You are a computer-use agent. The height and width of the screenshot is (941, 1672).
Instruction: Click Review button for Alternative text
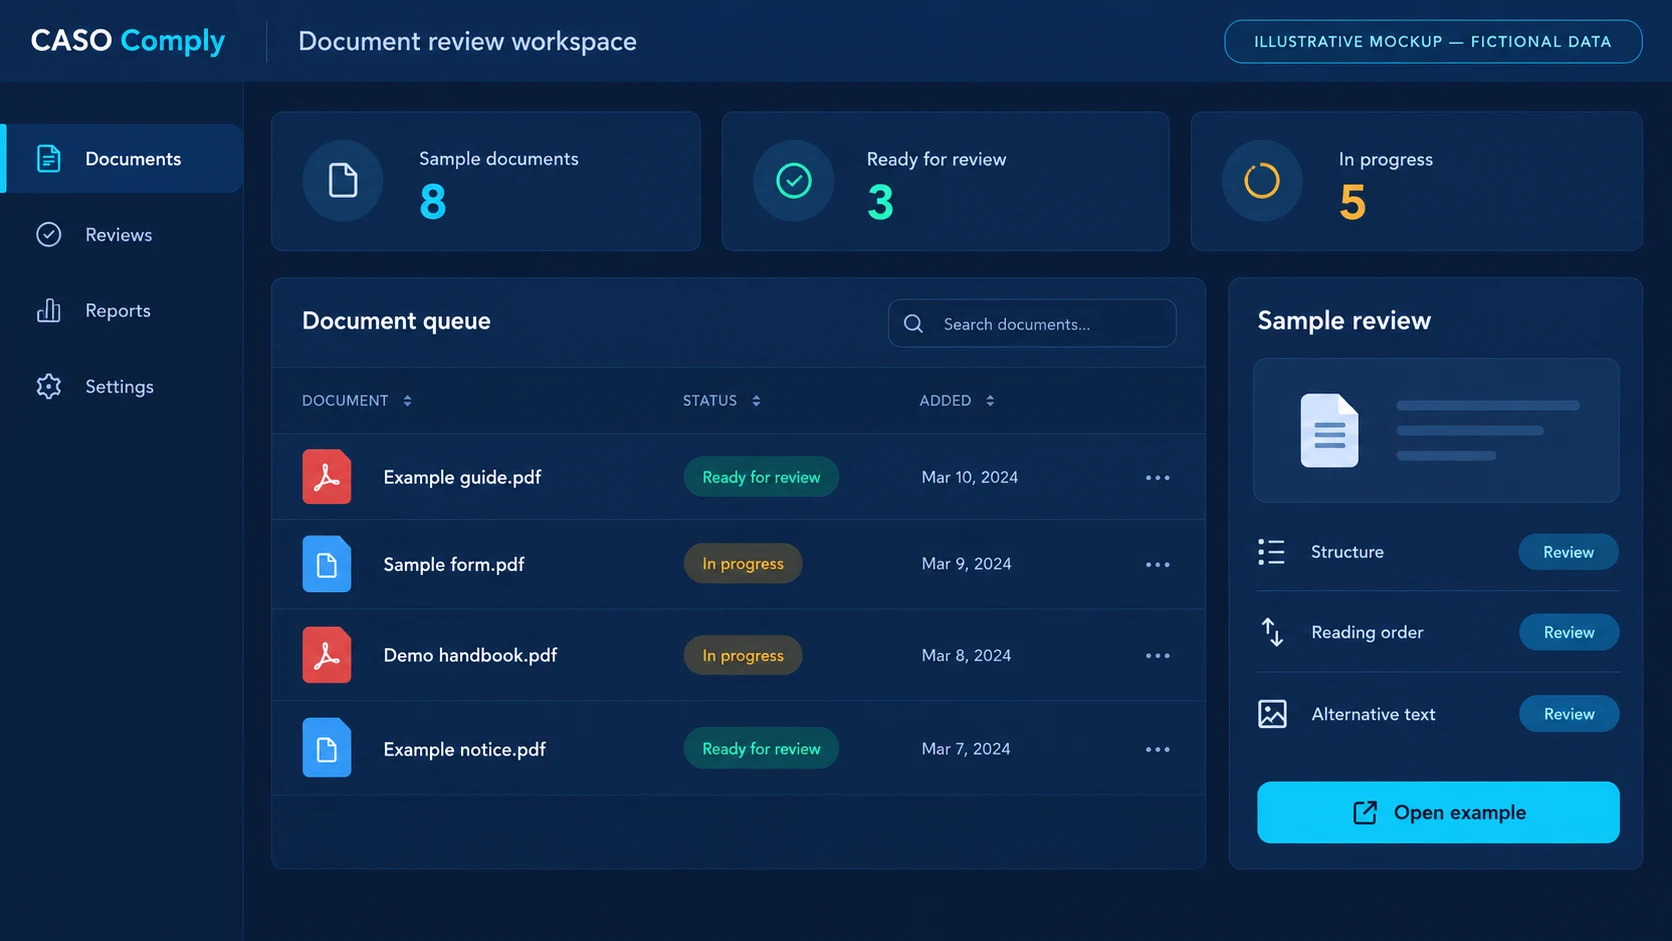pyautogui.click(x=1568, y=714)
